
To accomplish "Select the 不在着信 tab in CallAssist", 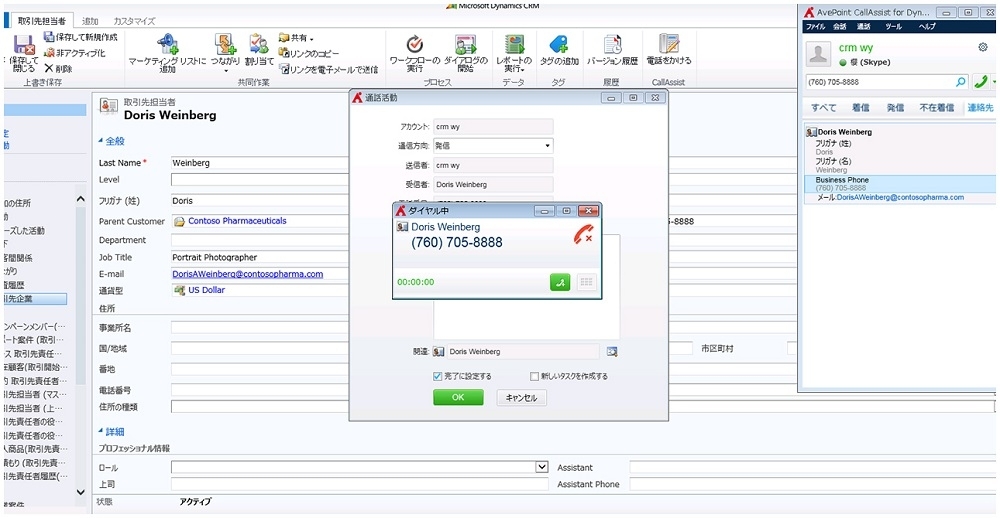I will tap(936, 108).
